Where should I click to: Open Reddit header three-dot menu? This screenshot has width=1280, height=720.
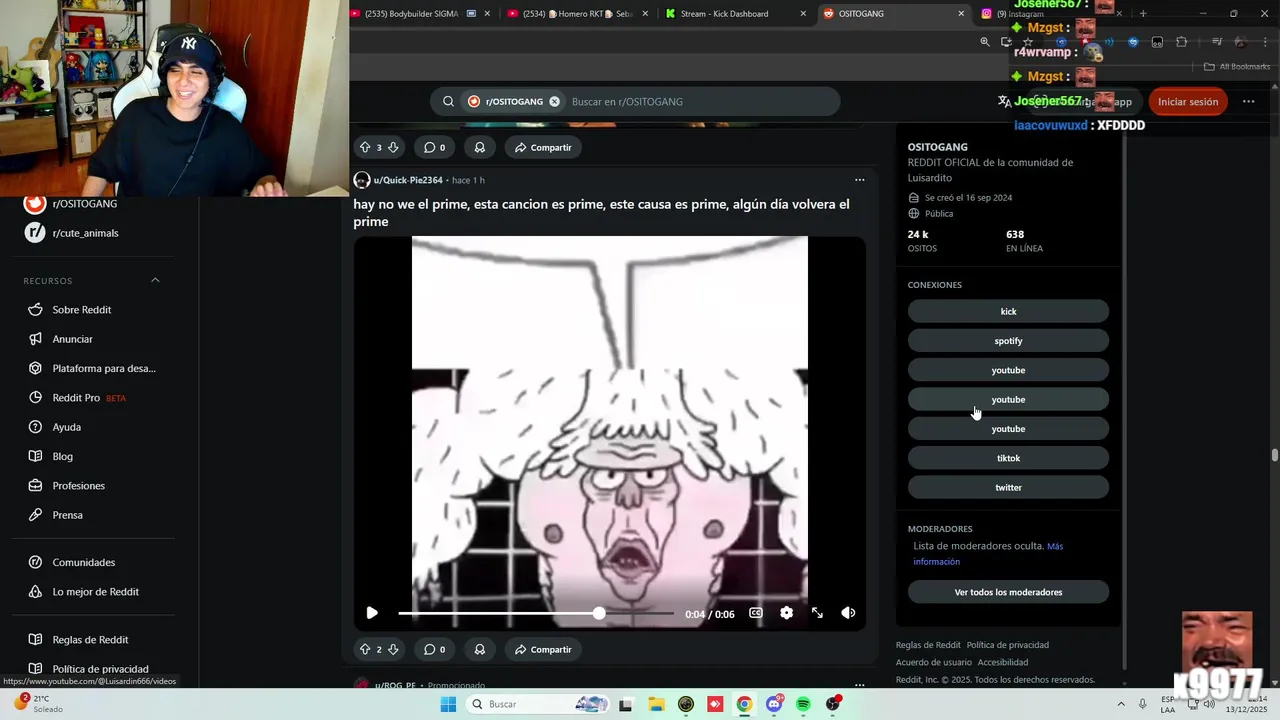coord(1248,101)
